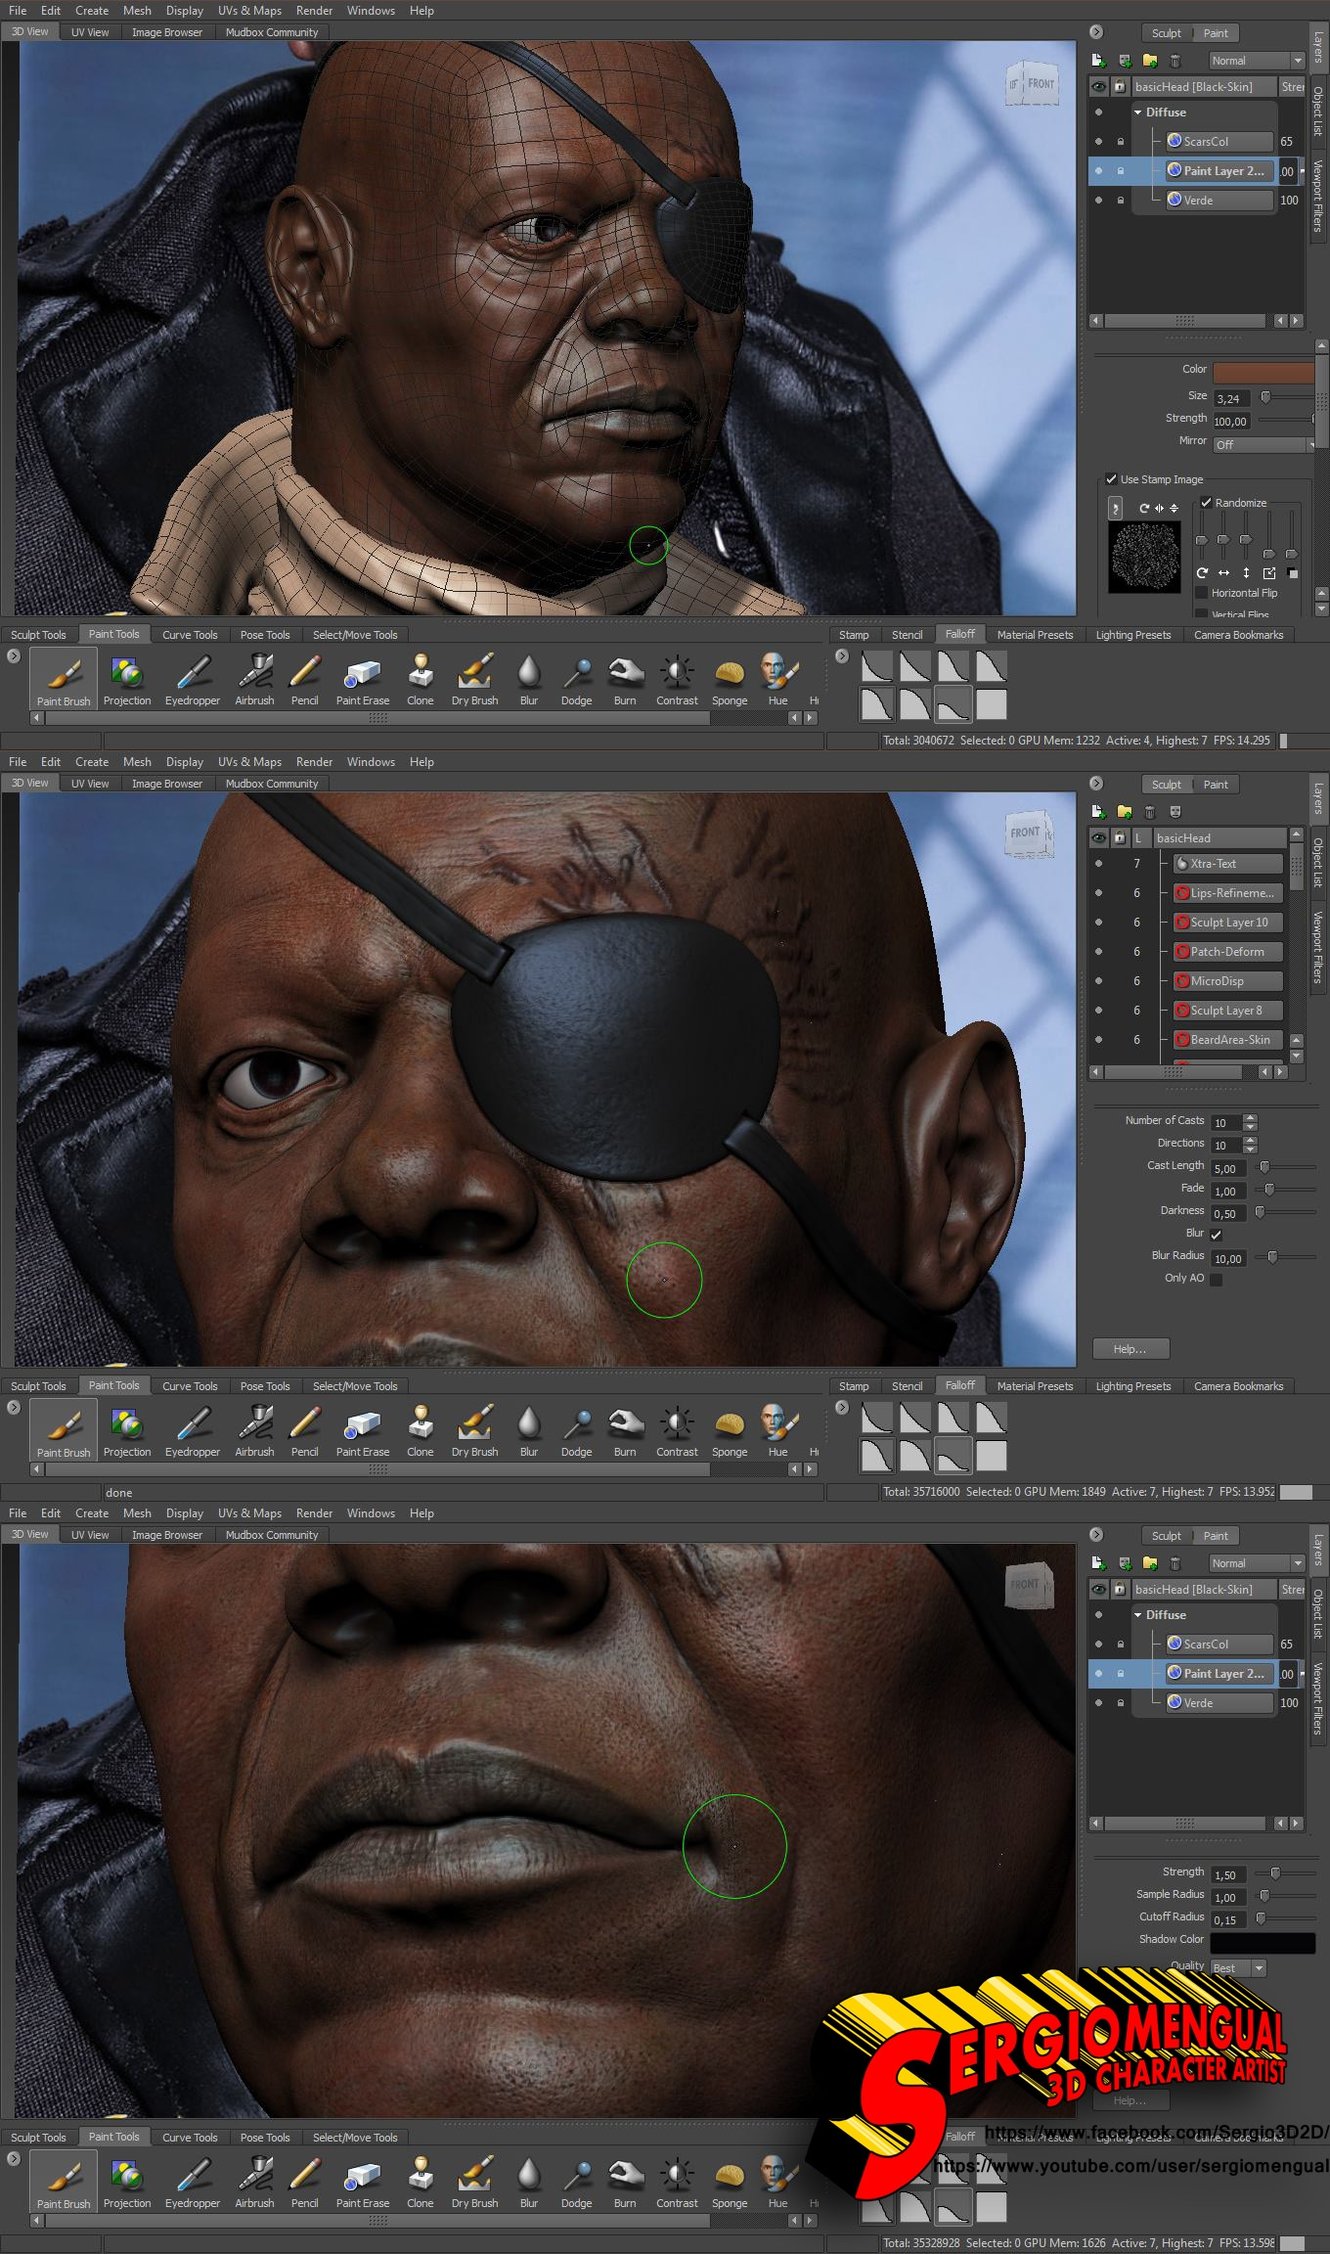Screen dimensions: 1330x2254
Task: Open brush Color swatch
Action: (1264, 372)
